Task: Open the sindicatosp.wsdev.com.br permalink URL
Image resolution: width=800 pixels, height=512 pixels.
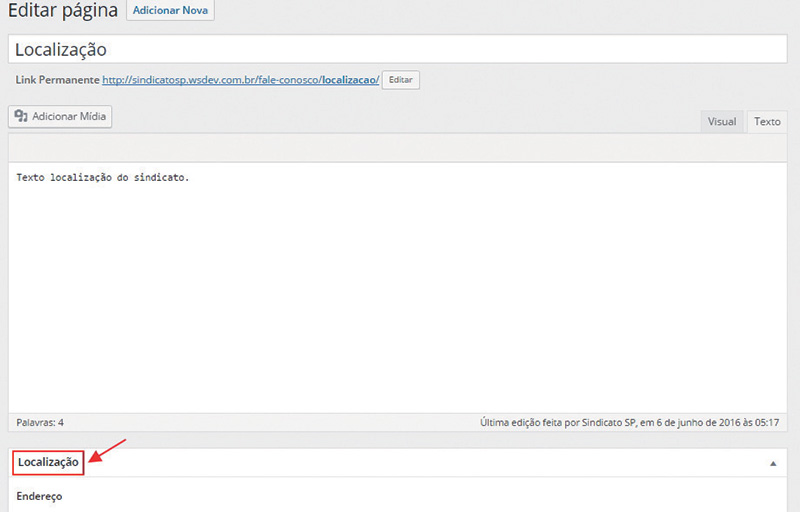Action: (209, 80)
